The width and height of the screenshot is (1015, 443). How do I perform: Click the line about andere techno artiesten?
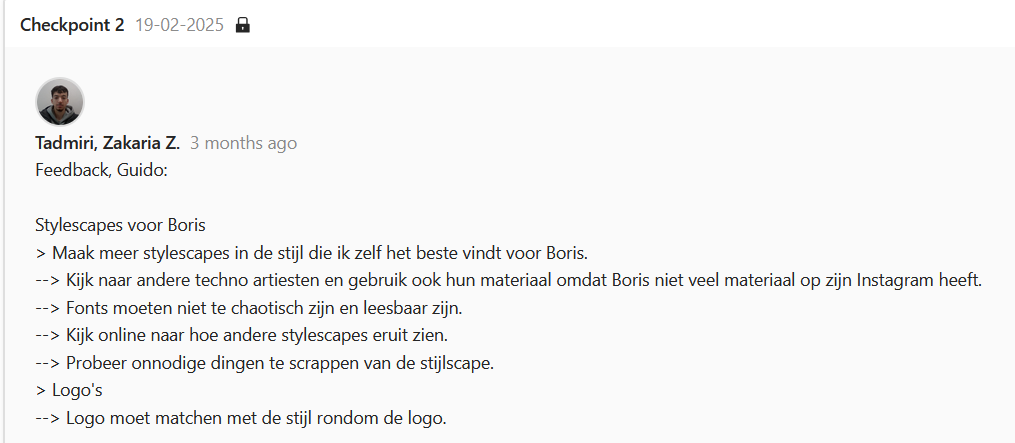click(x=509, y=279)
